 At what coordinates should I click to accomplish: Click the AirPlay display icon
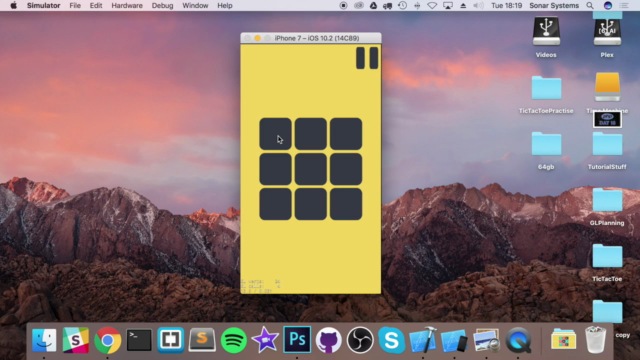(x=448, y=6)
